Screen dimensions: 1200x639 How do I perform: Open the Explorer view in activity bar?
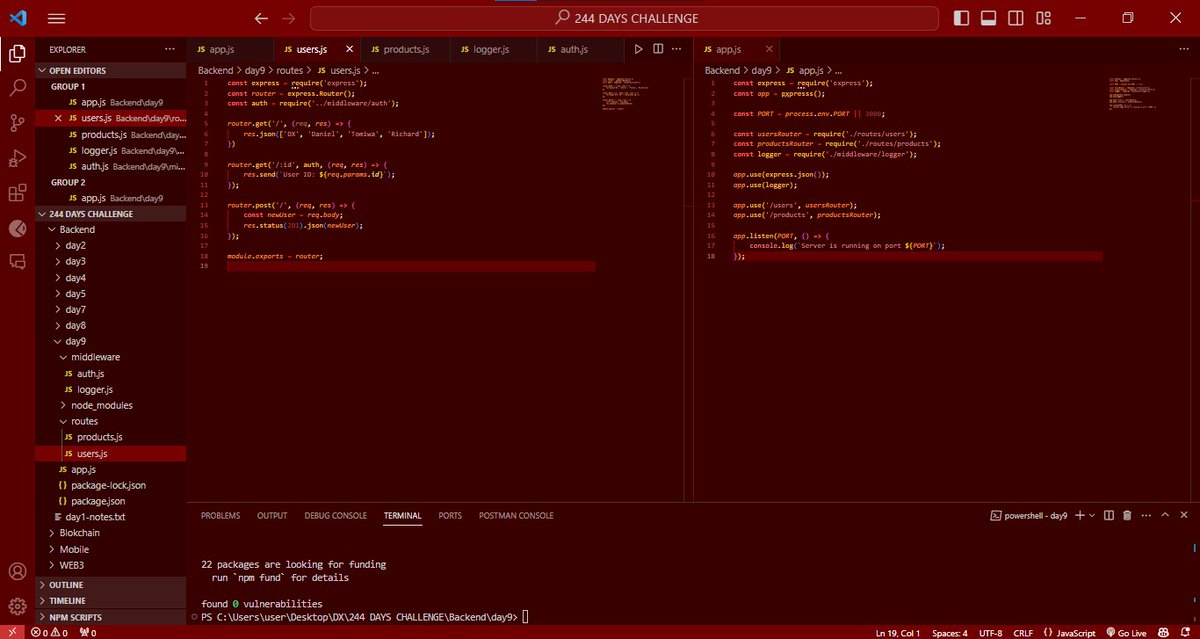[x=17, y=53]
